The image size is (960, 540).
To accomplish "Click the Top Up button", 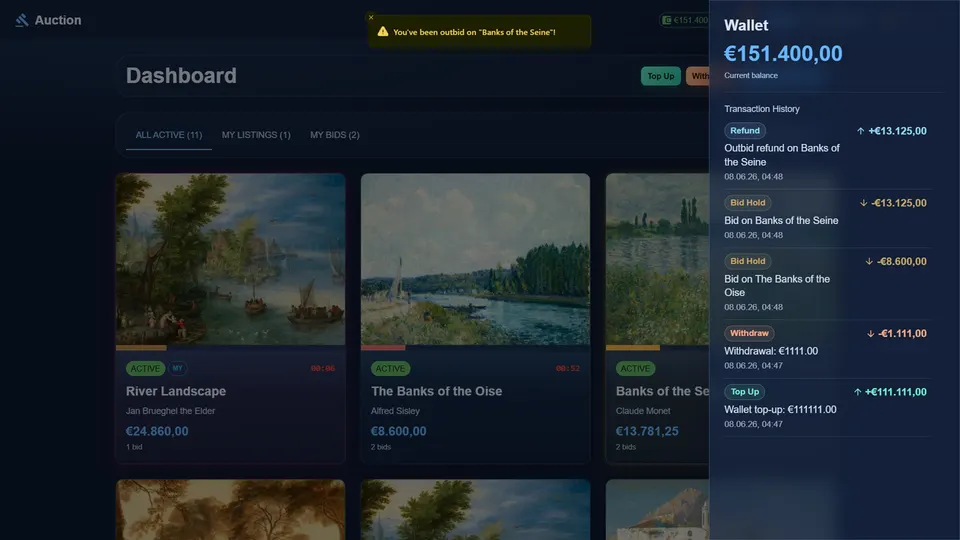I will click(661, 76).
